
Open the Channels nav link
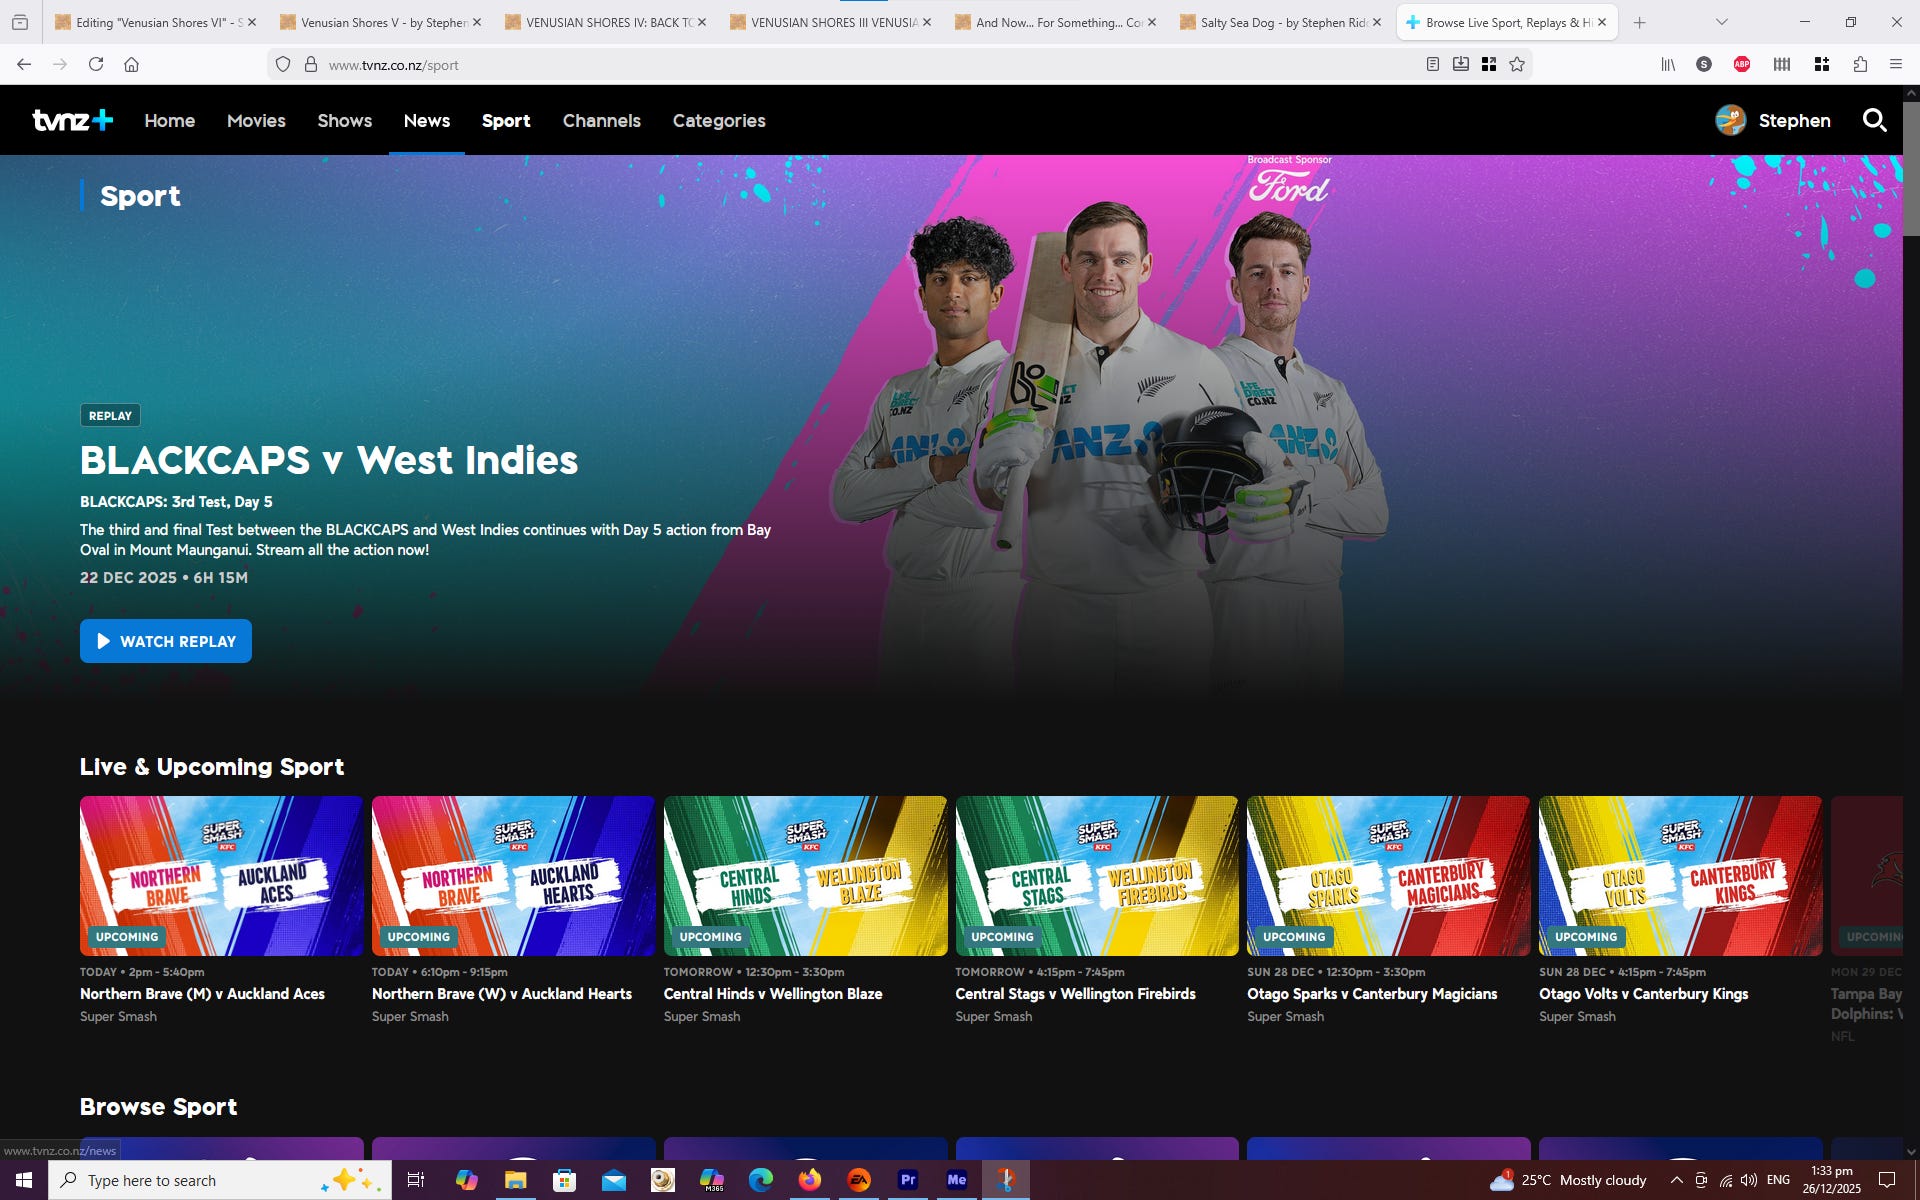601,121
